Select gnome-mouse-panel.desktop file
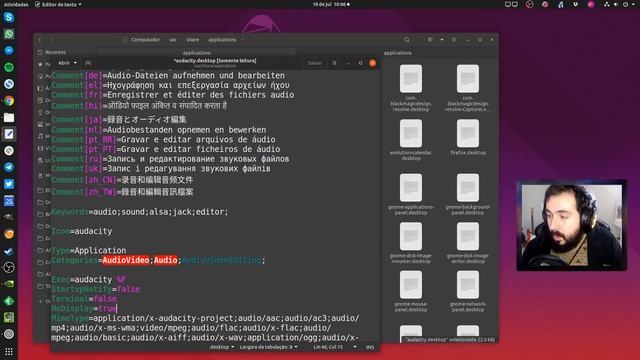640x360 pixels. (411, 291)
